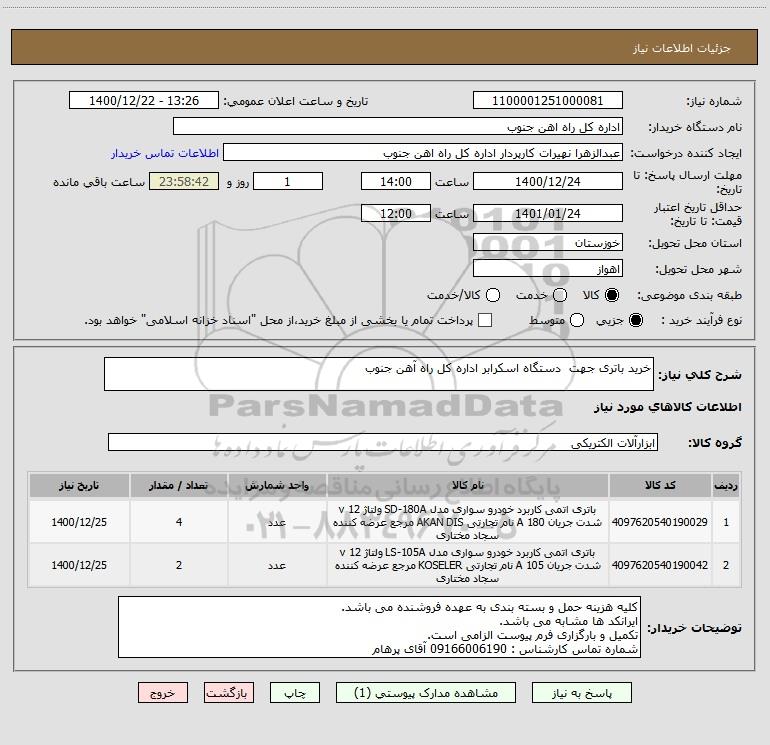The image size is (770, 745).
Task: Click the unit عدد in the LS-105A row
Action: [277, 566]
